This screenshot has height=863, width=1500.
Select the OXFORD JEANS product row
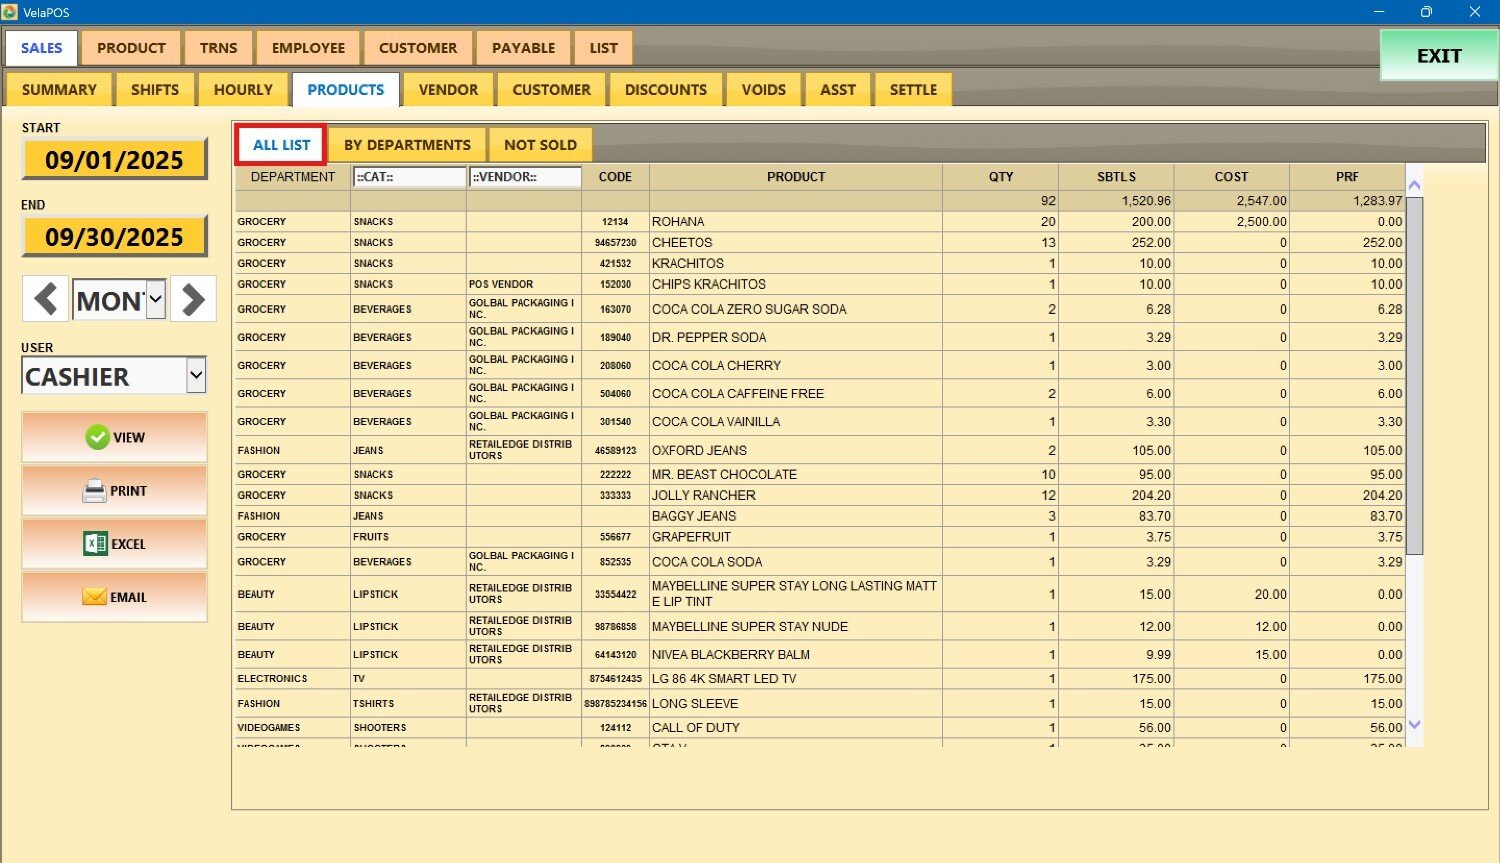795,451
